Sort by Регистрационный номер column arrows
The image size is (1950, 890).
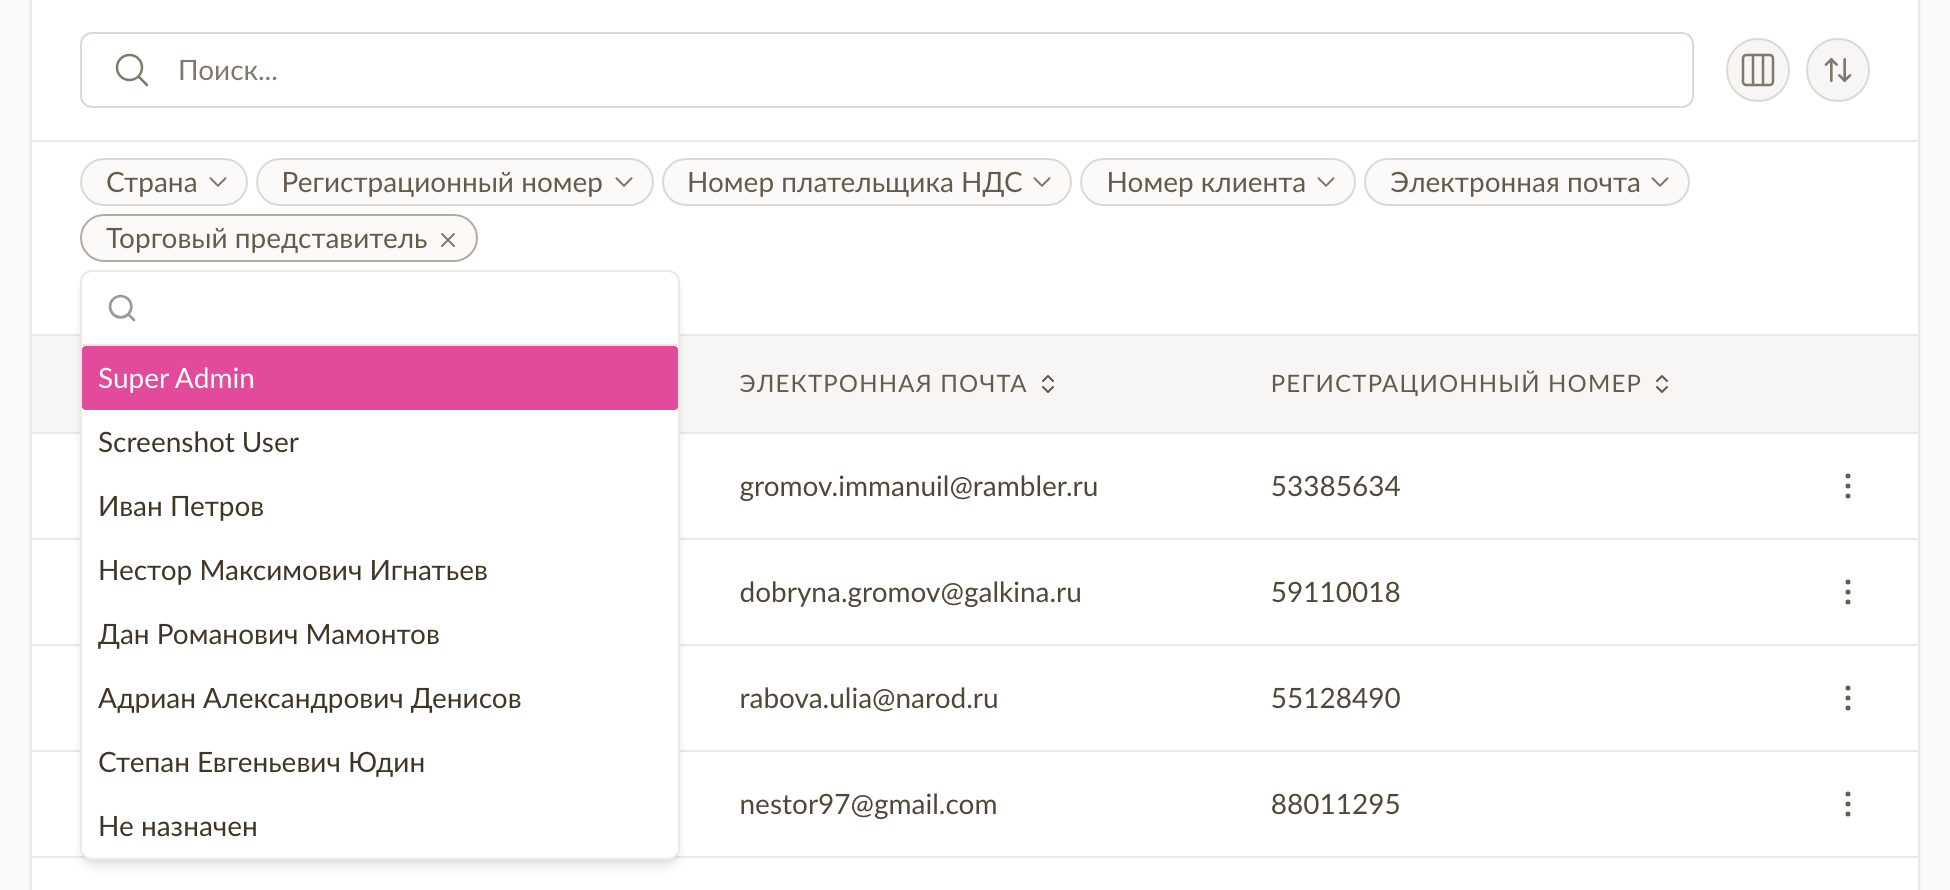[x=1662, y=384]
